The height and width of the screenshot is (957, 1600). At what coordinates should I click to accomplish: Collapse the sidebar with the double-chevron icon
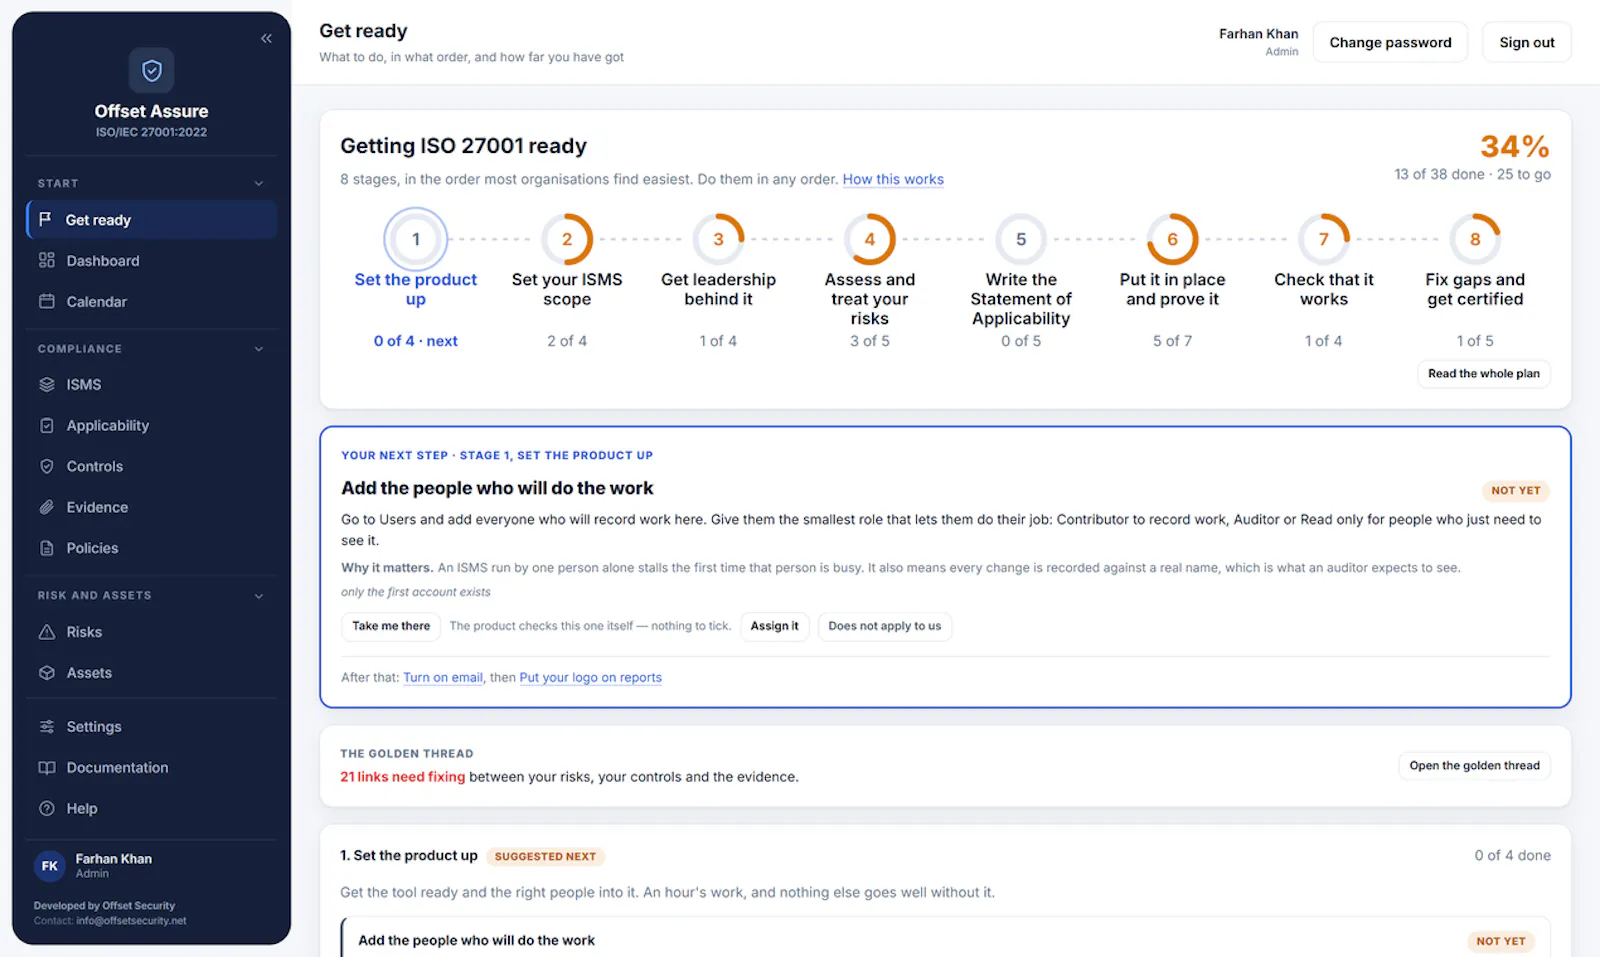click(x=266, y=38)
